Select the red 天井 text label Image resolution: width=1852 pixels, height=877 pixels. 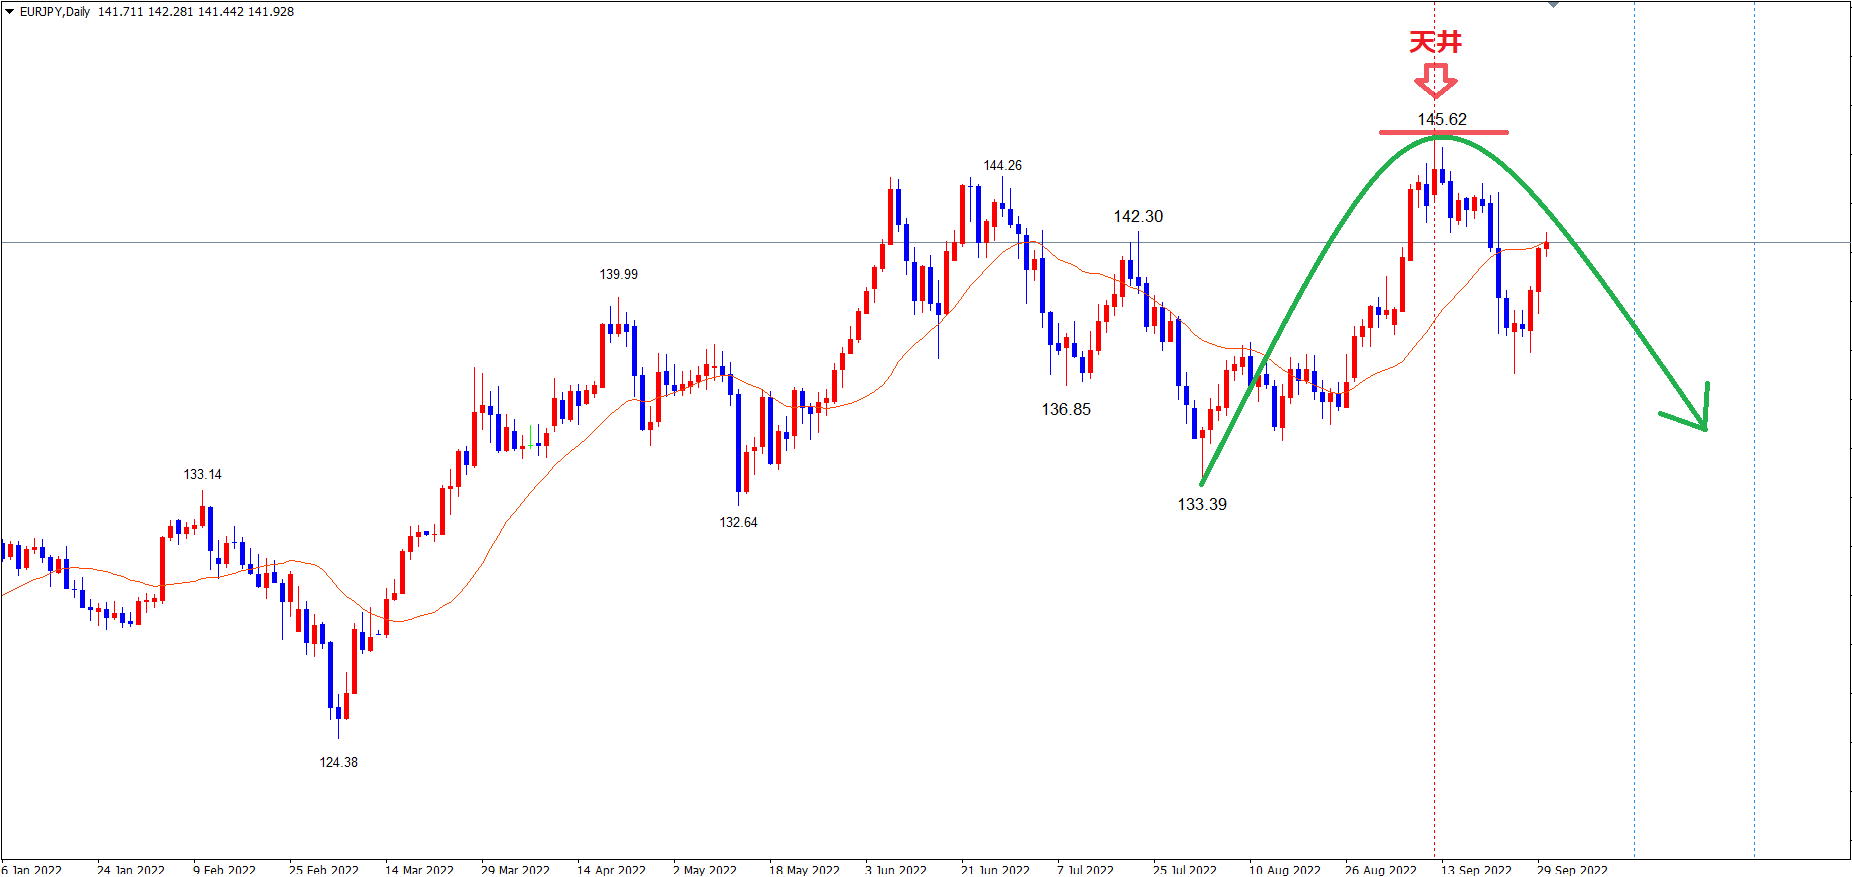(x=1435, y=42)
